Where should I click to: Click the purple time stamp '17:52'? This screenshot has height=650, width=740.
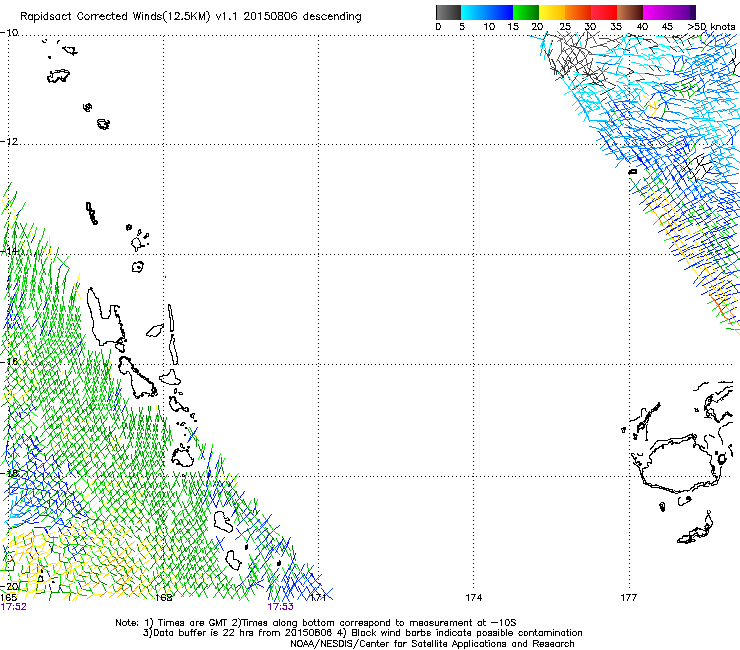(14, 607)
